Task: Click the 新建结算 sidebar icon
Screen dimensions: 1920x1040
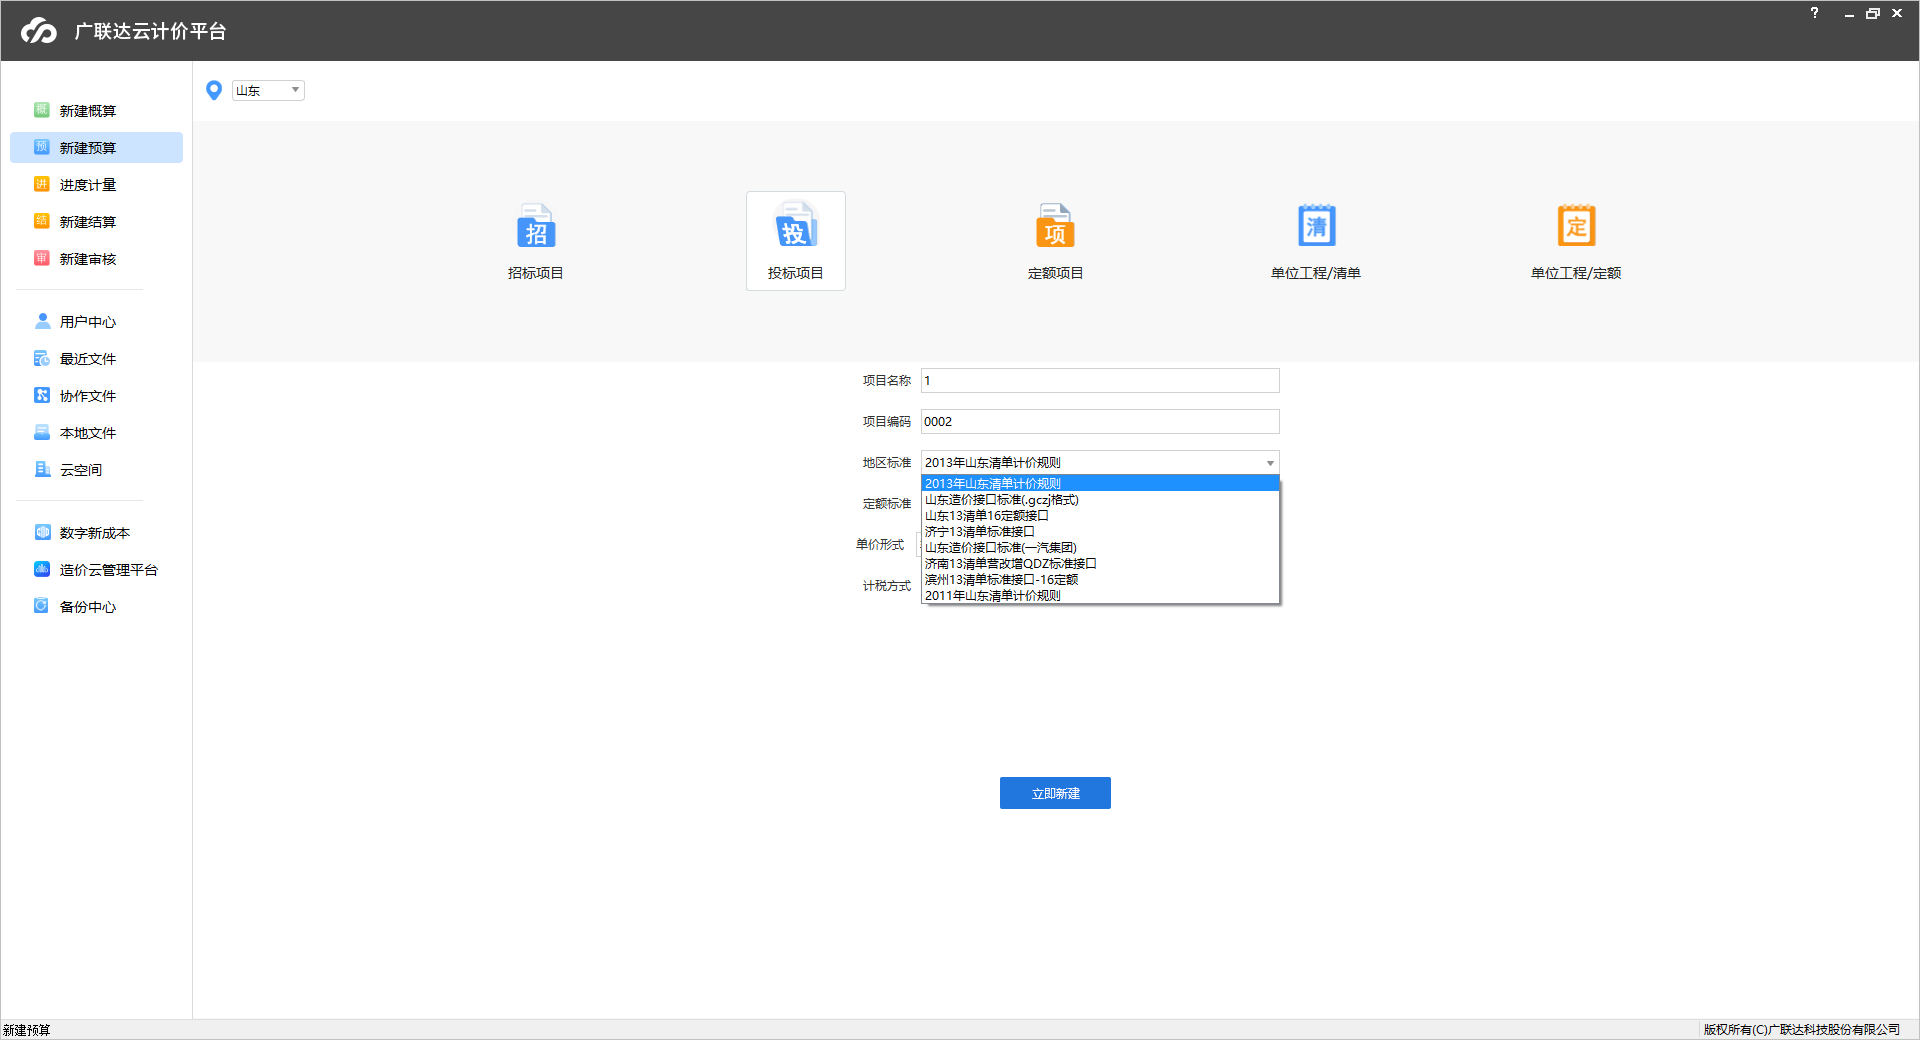Action: pos(42,221)
